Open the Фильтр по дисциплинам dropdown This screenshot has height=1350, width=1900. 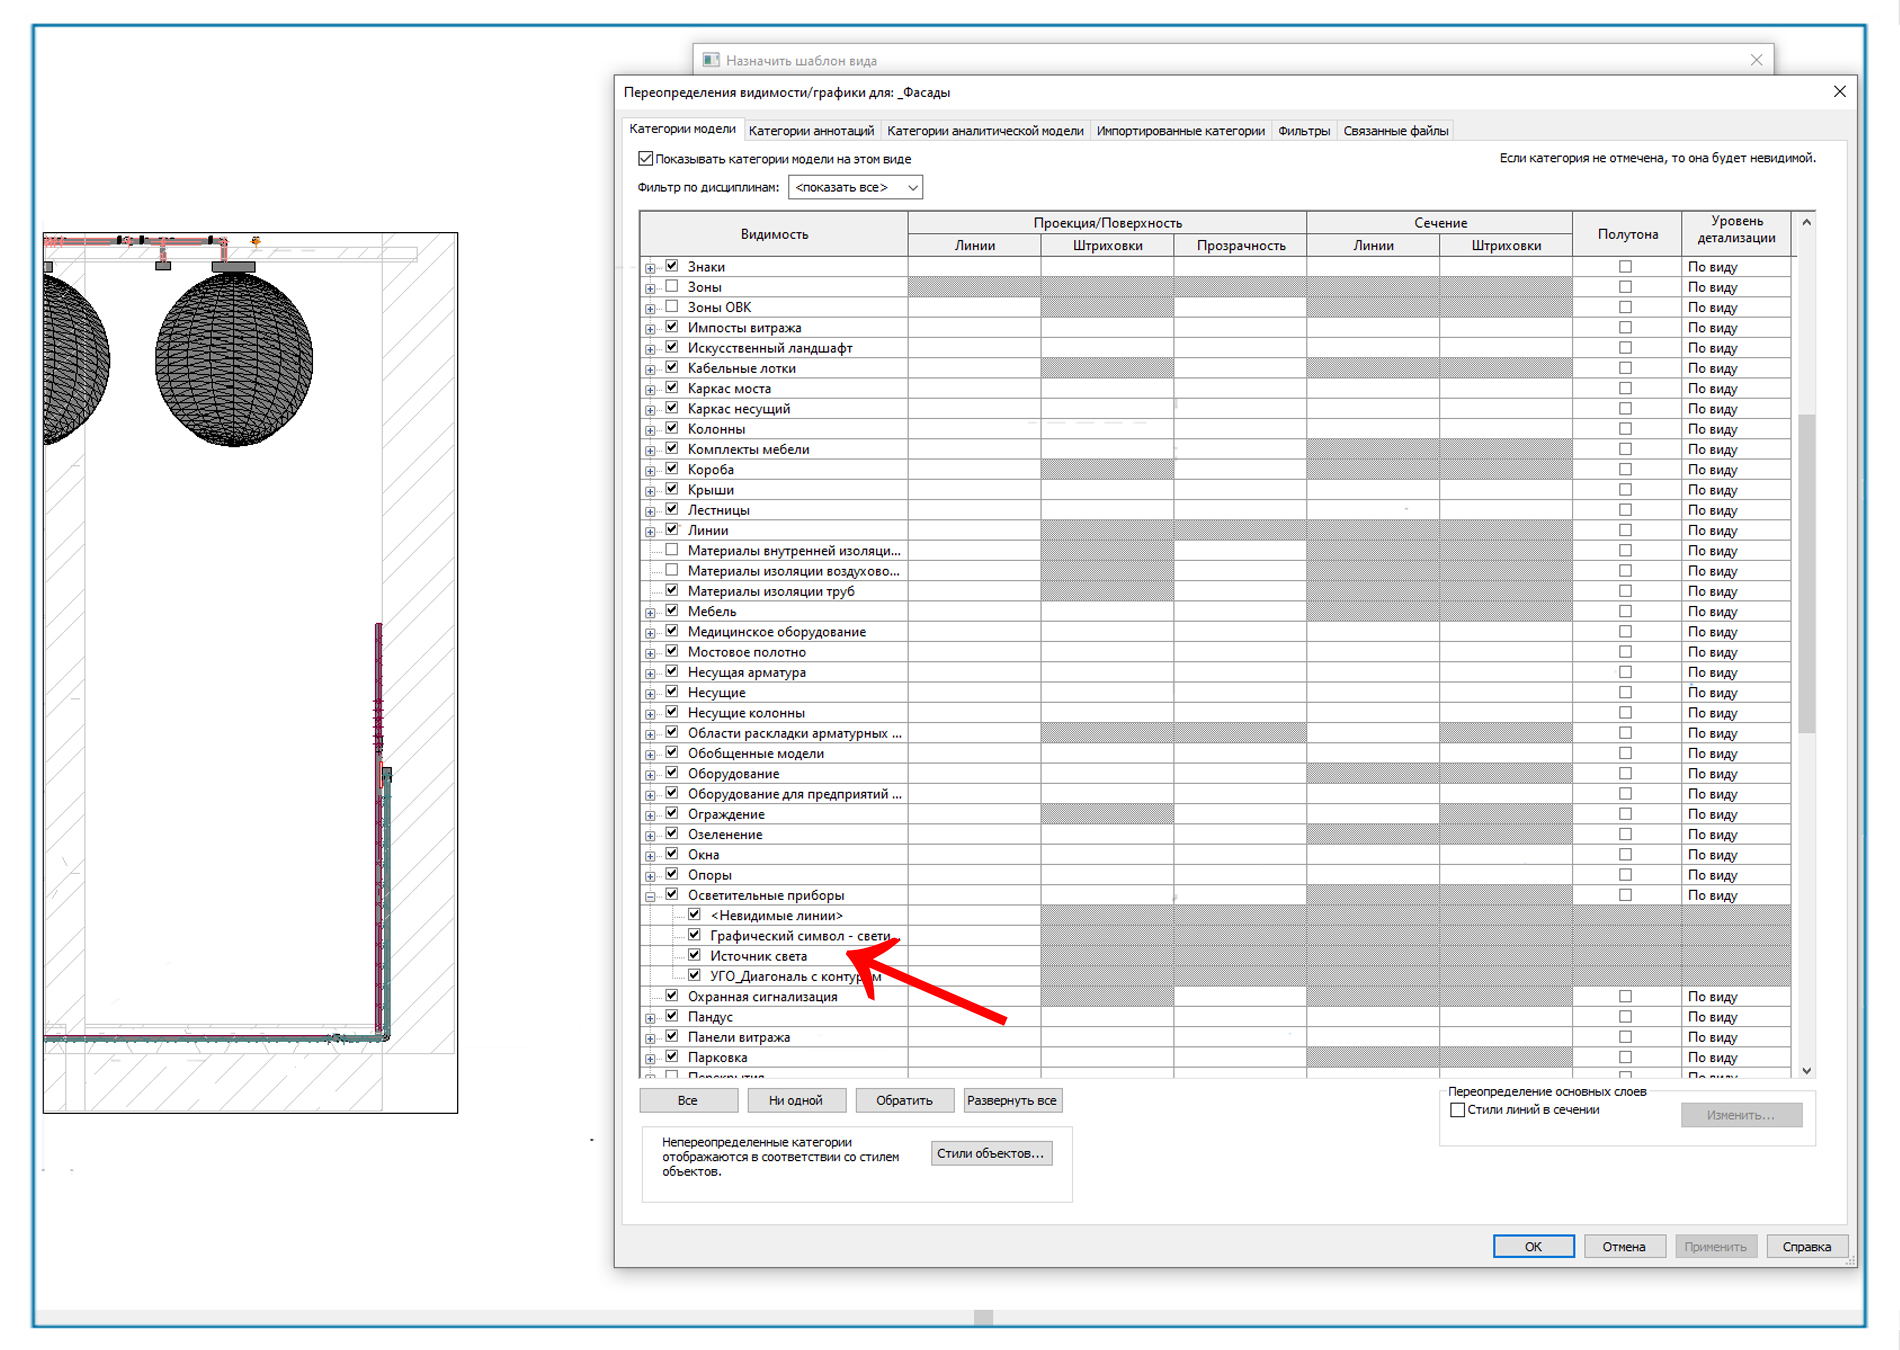click(855, 187)
